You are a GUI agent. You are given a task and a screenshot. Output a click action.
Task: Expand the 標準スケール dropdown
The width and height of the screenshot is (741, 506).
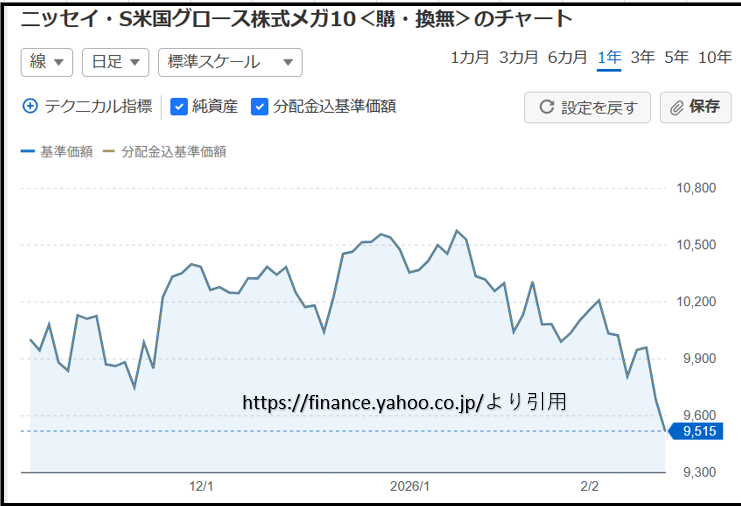230,62
